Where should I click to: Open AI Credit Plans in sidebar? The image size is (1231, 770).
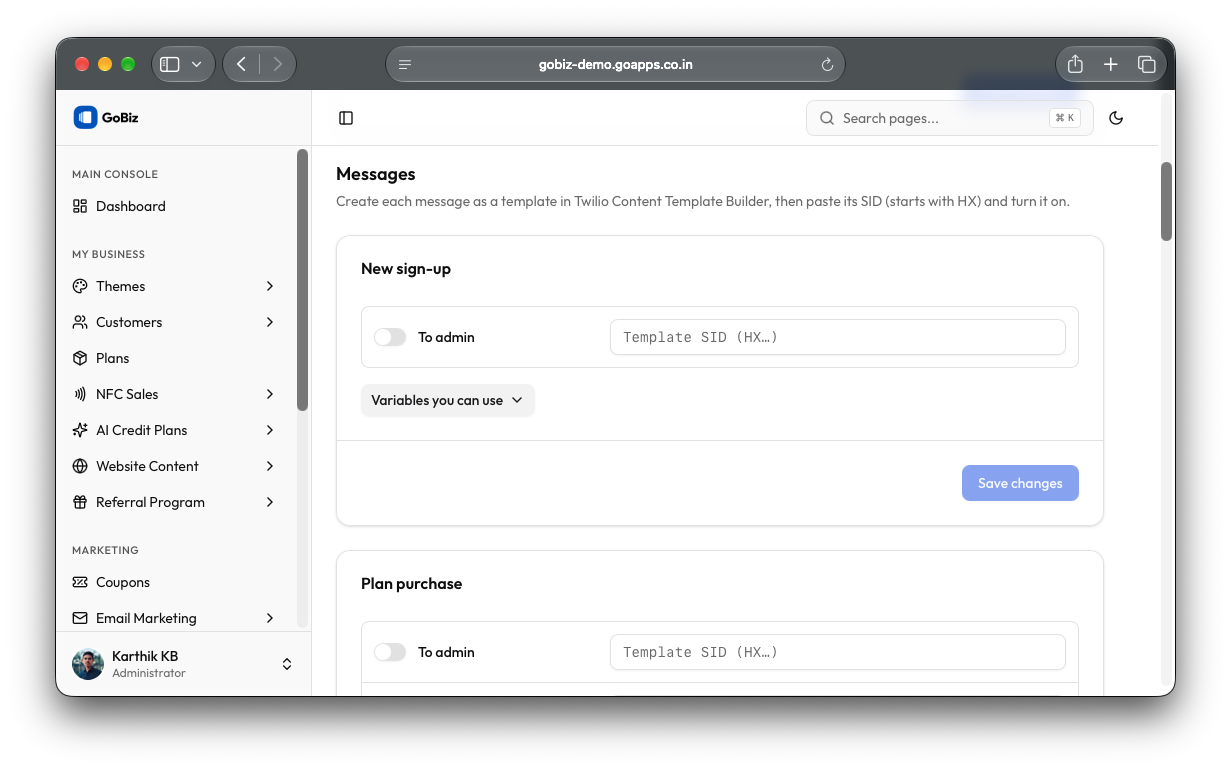click(174, 430)
